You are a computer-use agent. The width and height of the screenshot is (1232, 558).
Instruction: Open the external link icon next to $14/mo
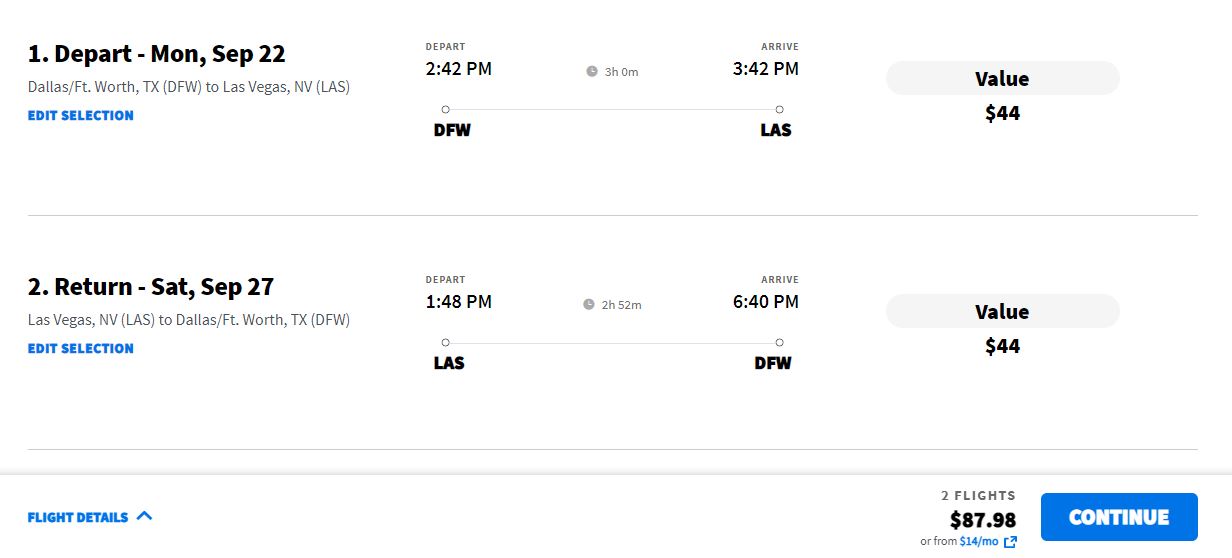point(1010,541)
